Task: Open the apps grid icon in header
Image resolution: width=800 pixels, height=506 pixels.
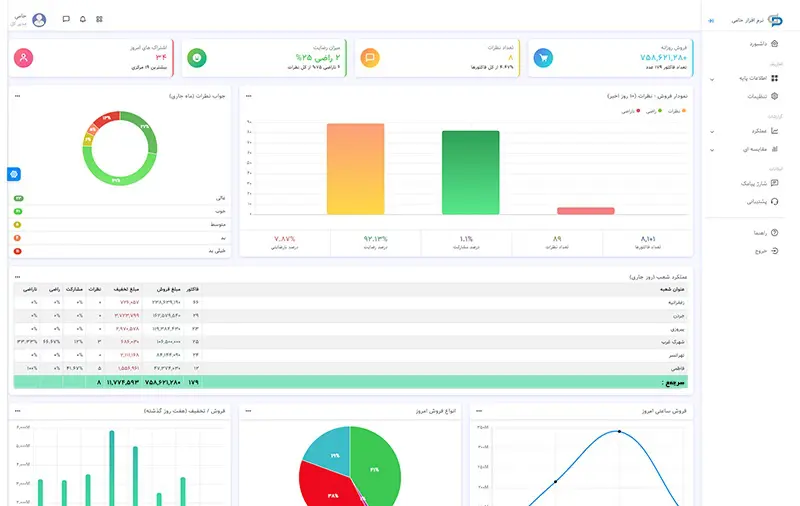Action: coord(99,19)
